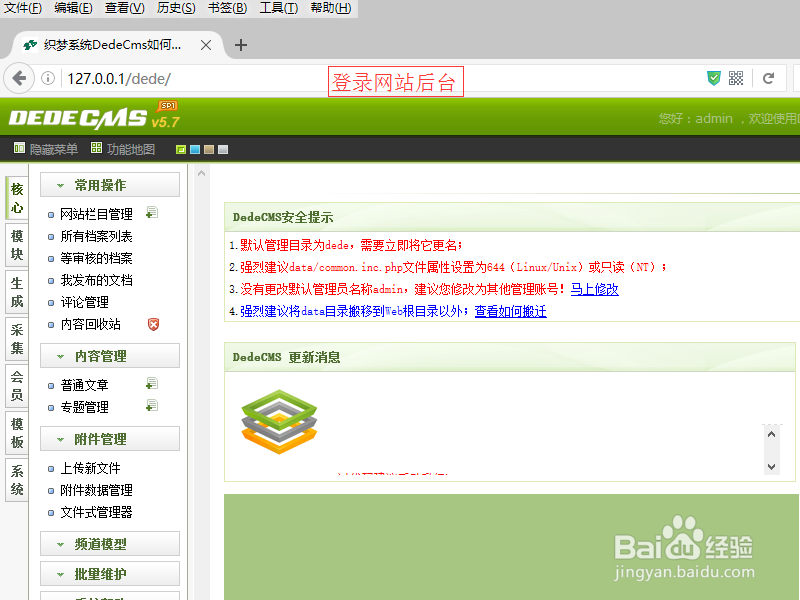Screen dimensions: 800x600
Task: Open 普通文章 under 内容管理
Action: click(x=85, y=385)
